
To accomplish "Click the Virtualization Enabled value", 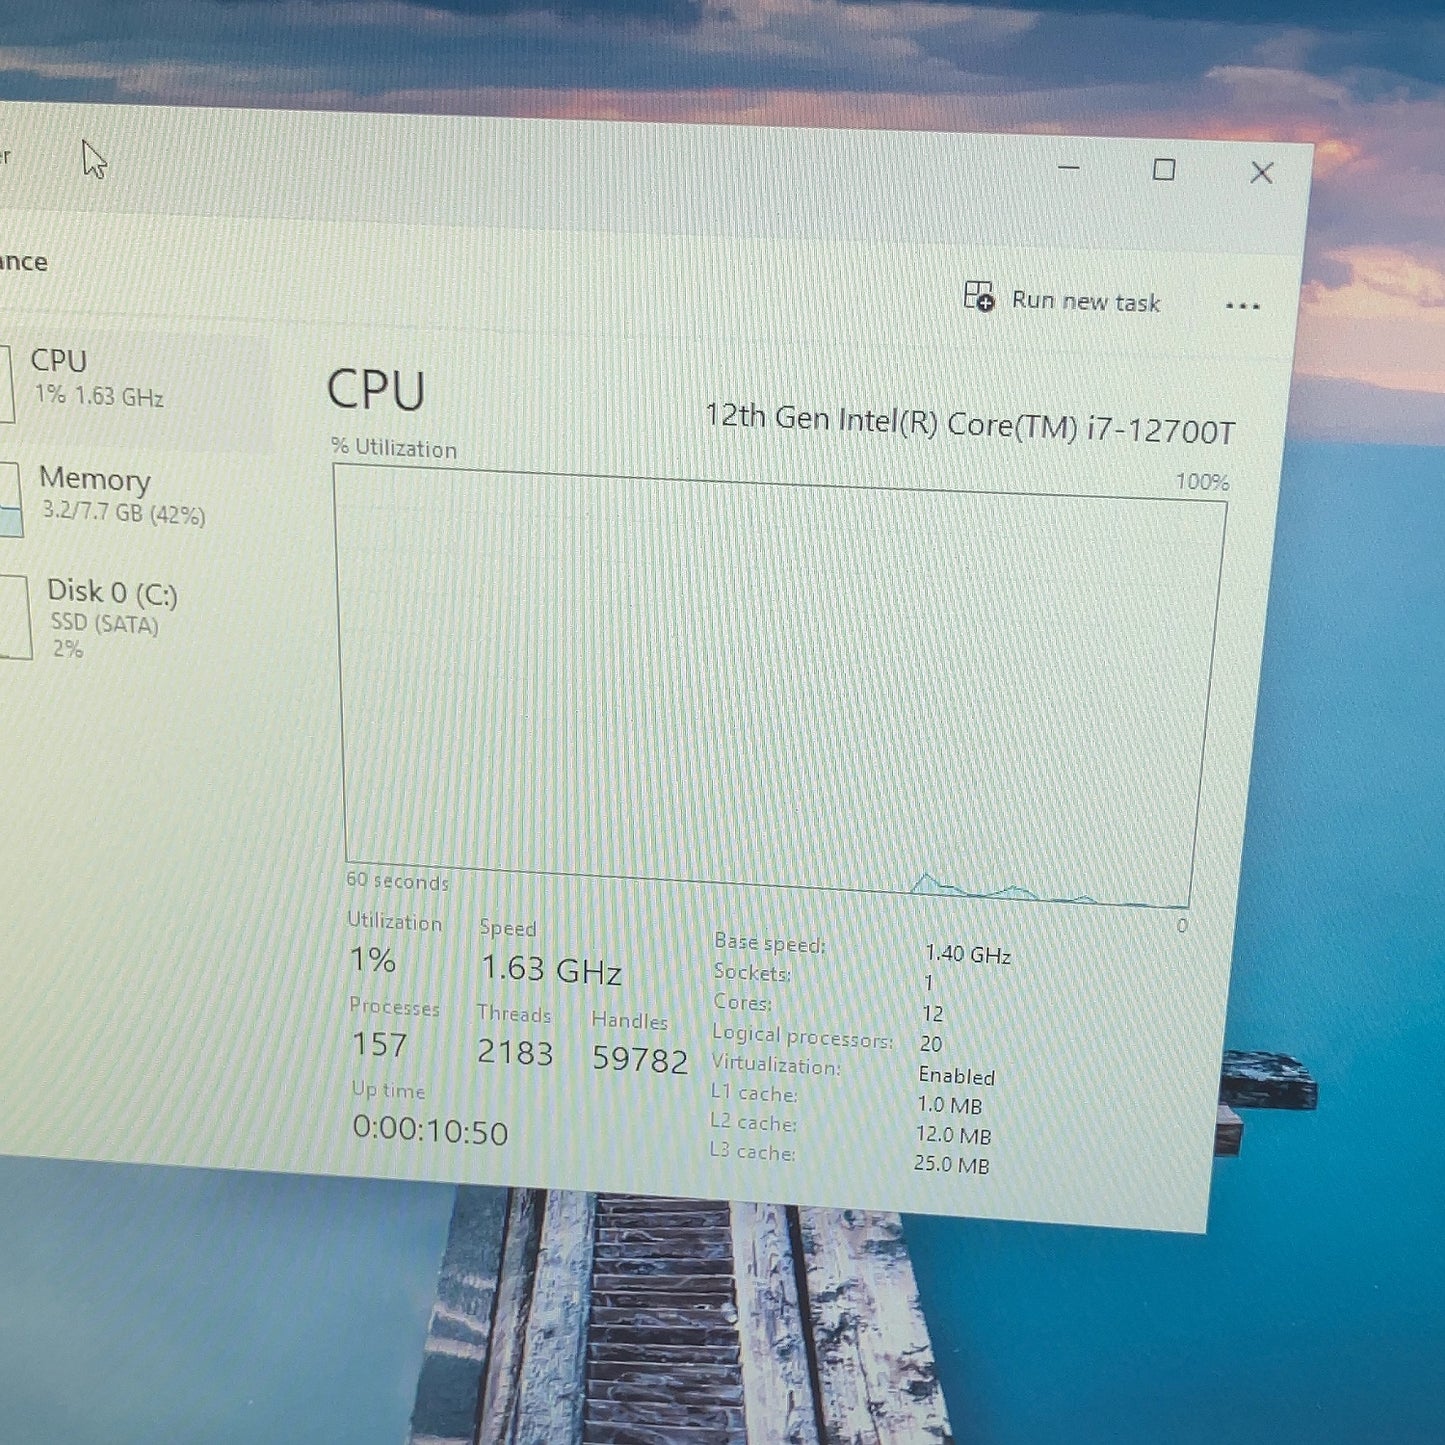I will (x=957, y=1076).
